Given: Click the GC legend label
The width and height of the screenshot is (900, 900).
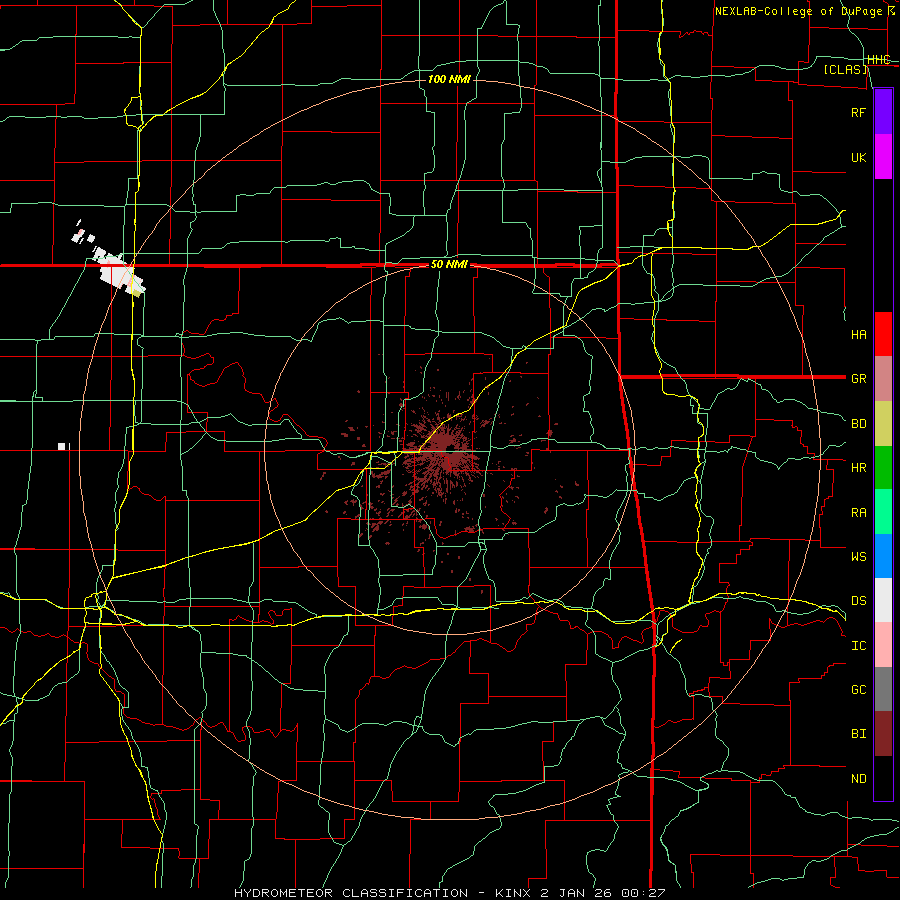Looking at the screenshot, I should 858,689.
